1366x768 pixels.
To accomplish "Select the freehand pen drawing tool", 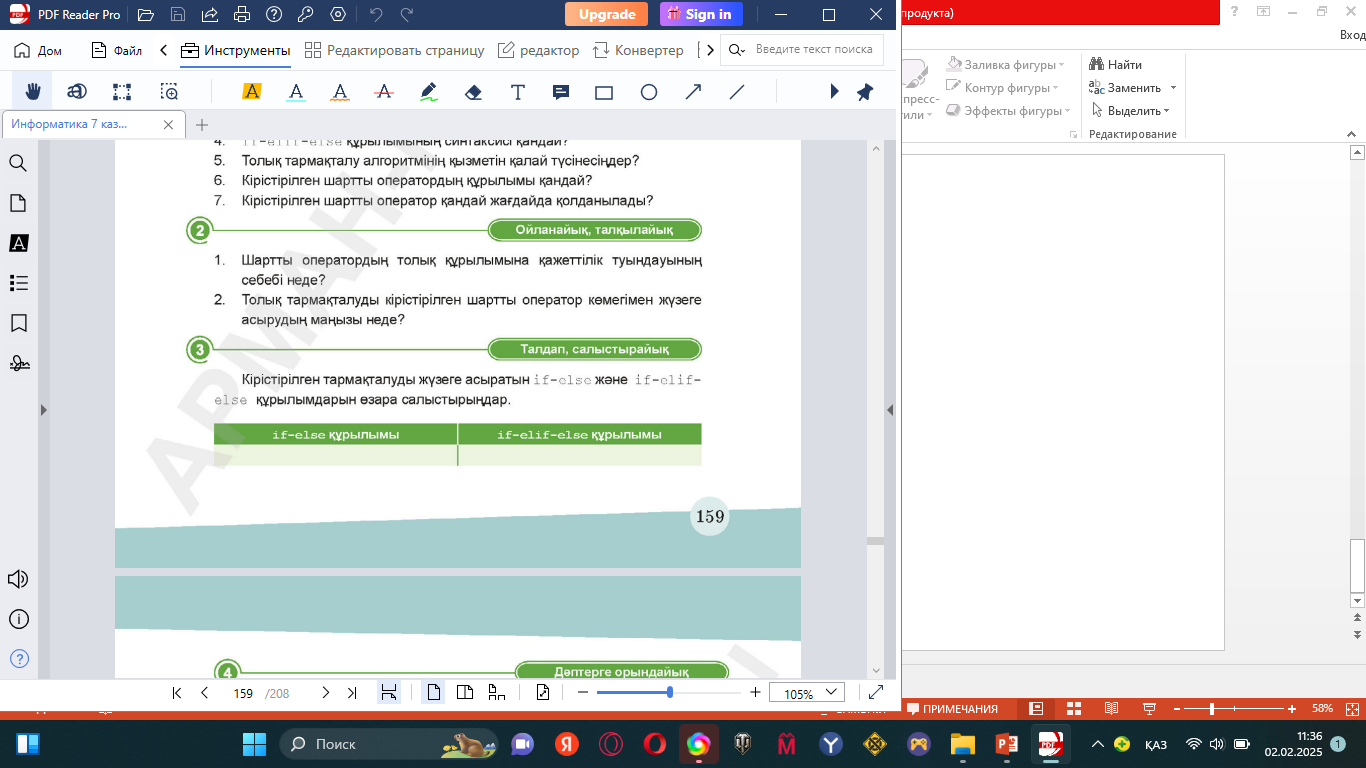I will 429,92.
